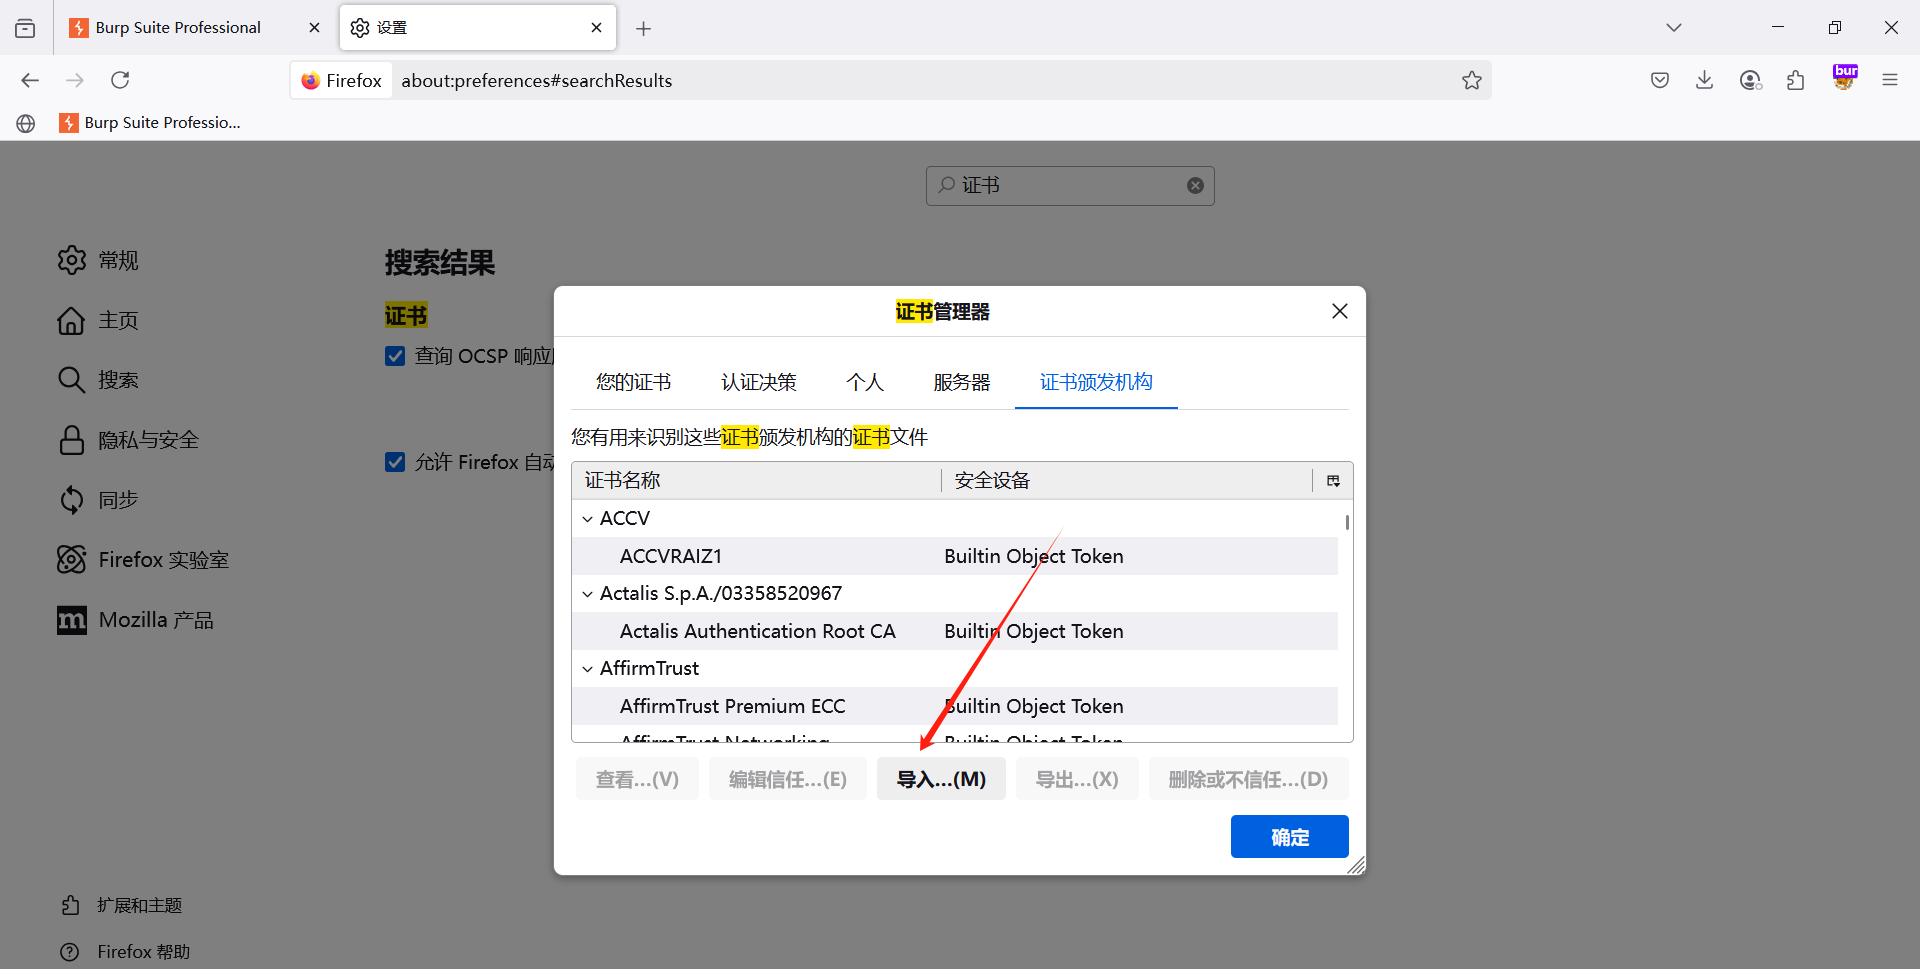Screen dimensions: 1920x969
Task: Toggle the 允许 Firefox 自动 checkbox
Action: [x=395, y=462]
